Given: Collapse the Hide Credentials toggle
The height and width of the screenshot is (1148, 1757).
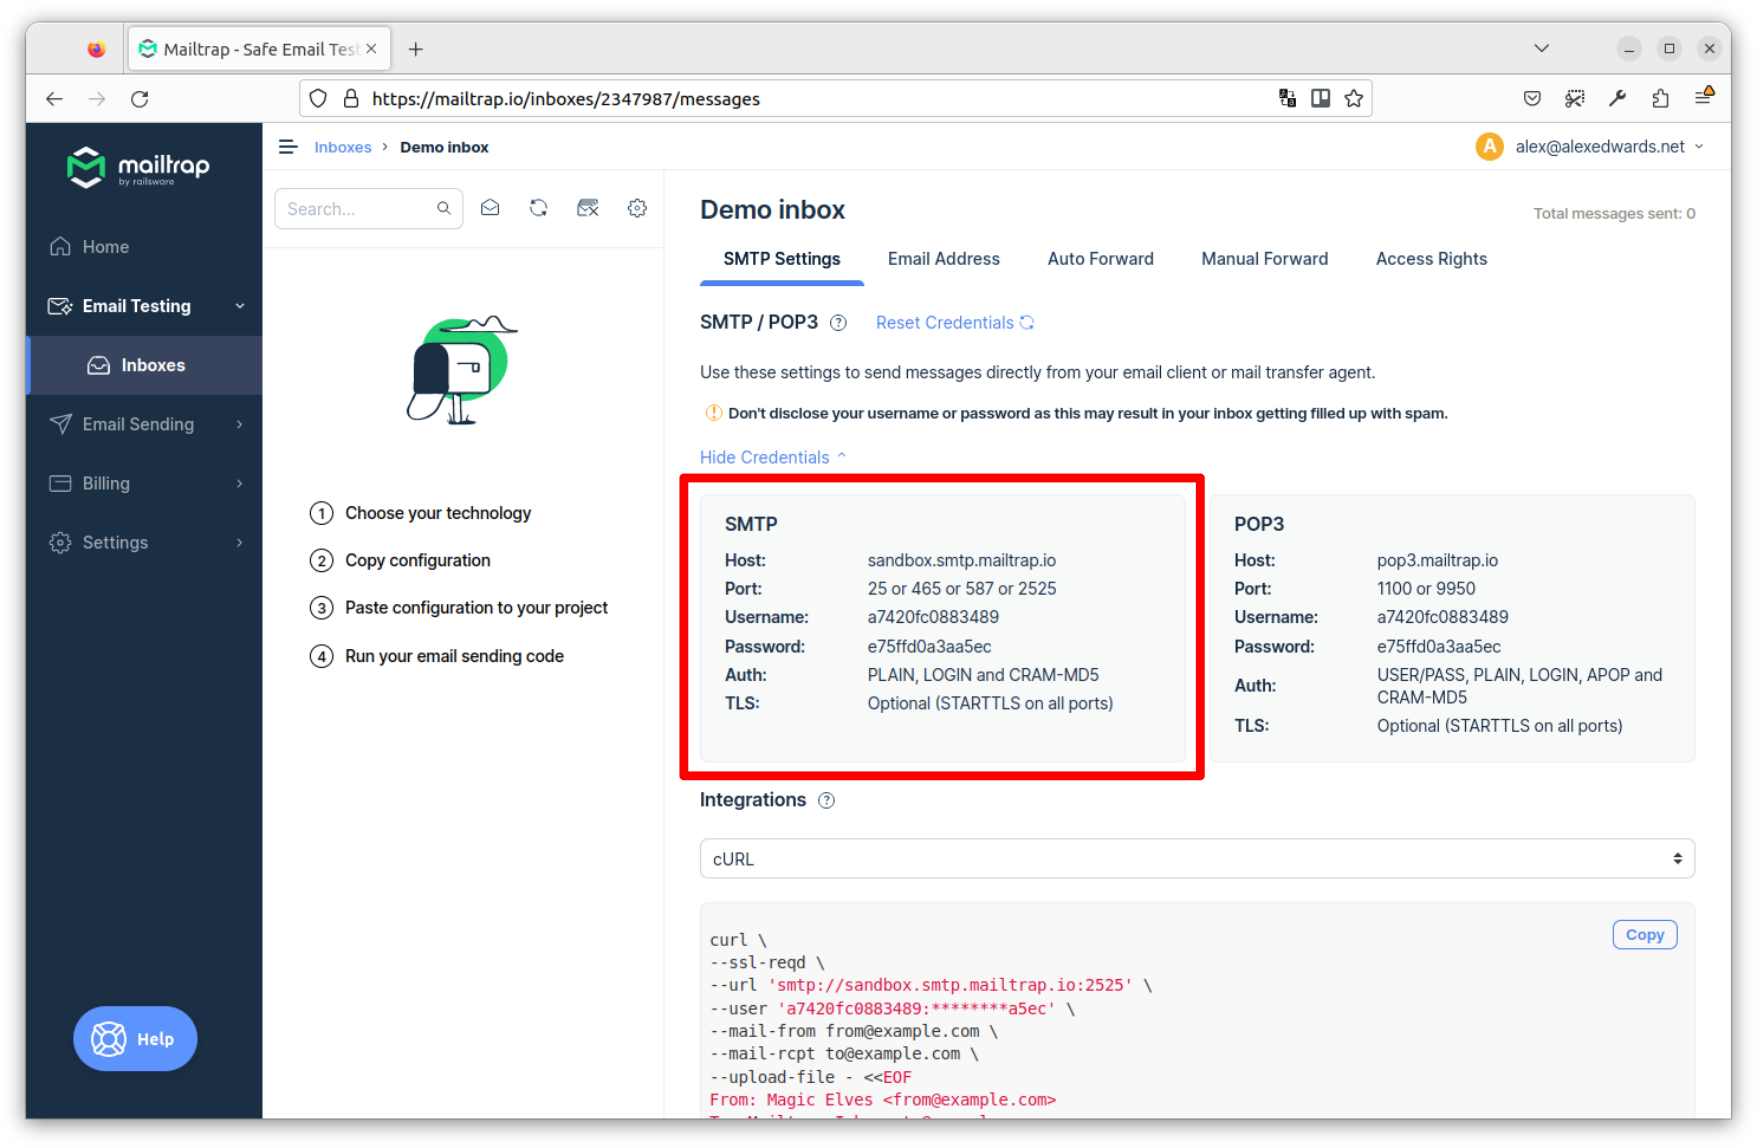Looking at the screenshot, I should click(772, 457).
